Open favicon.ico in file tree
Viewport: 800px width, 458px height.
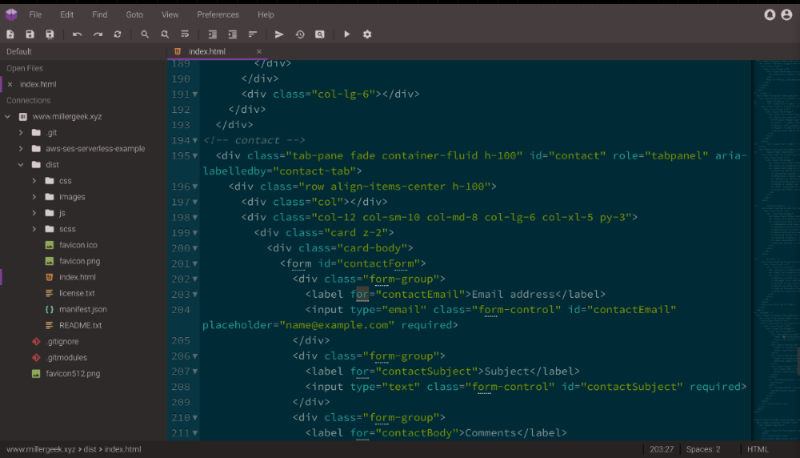[x=78, y=245]
